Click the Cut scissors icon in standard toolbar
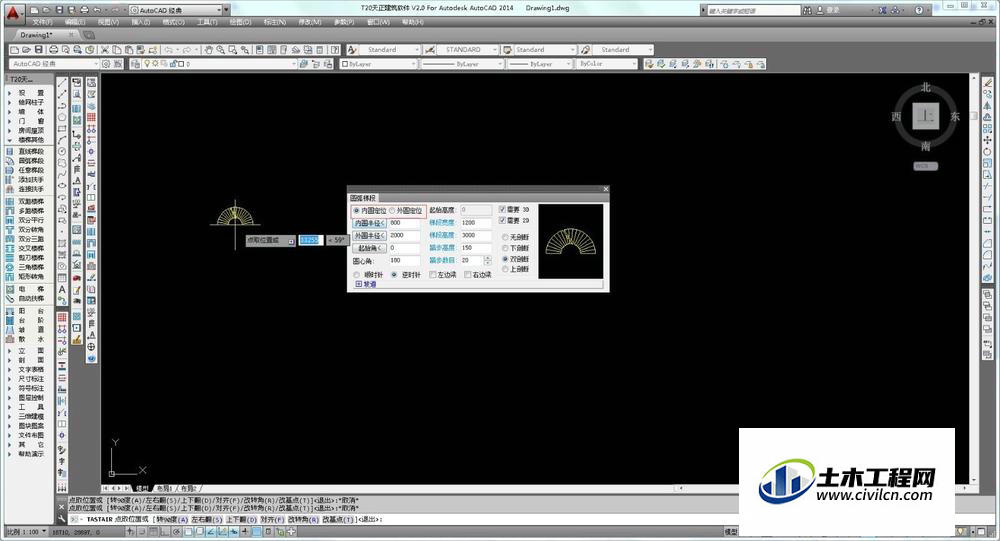Screen dimensions: 1000x541 pyautogui.click(x=105, y=50)
